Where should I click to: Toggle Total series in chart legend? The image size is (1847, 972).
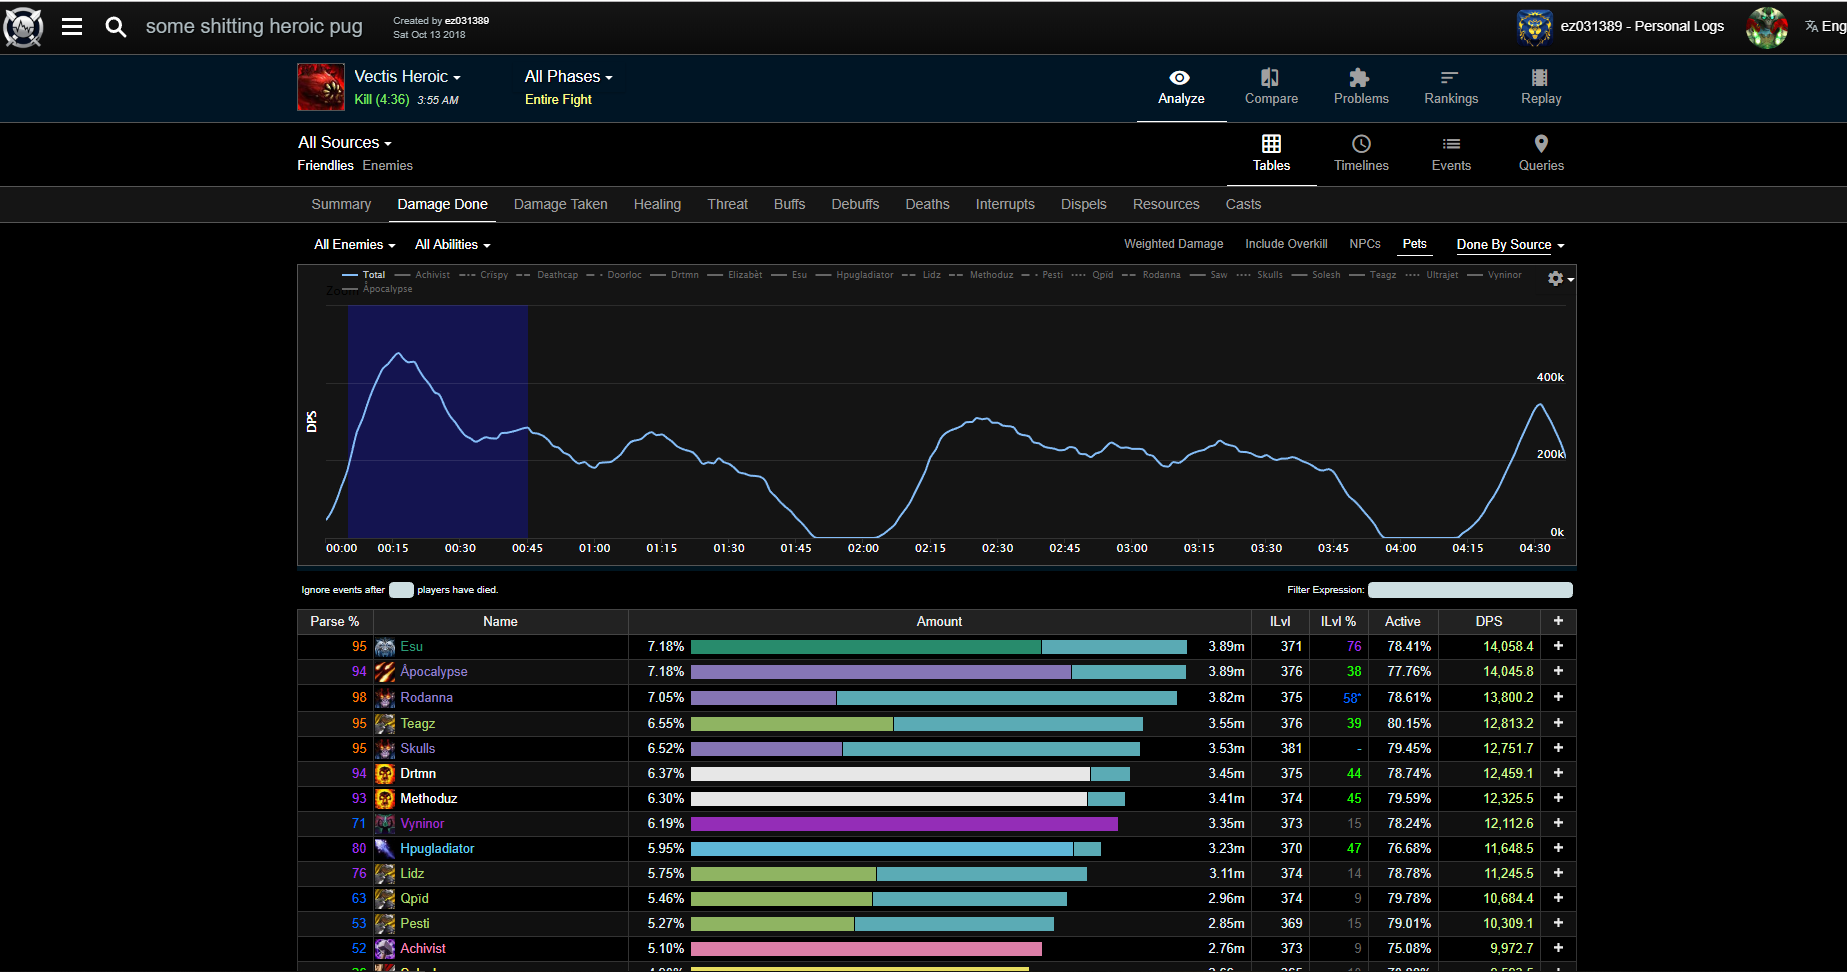[364, 275]
